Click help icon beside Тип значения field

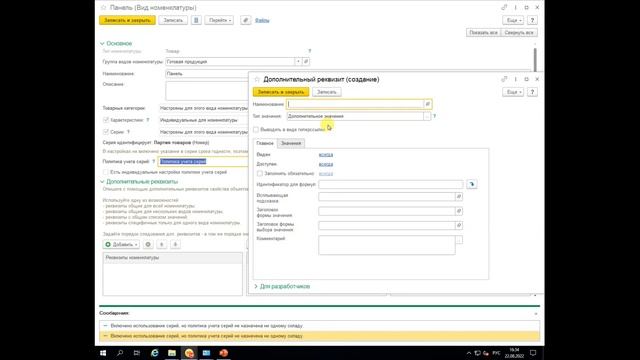[x=434, y=116]
